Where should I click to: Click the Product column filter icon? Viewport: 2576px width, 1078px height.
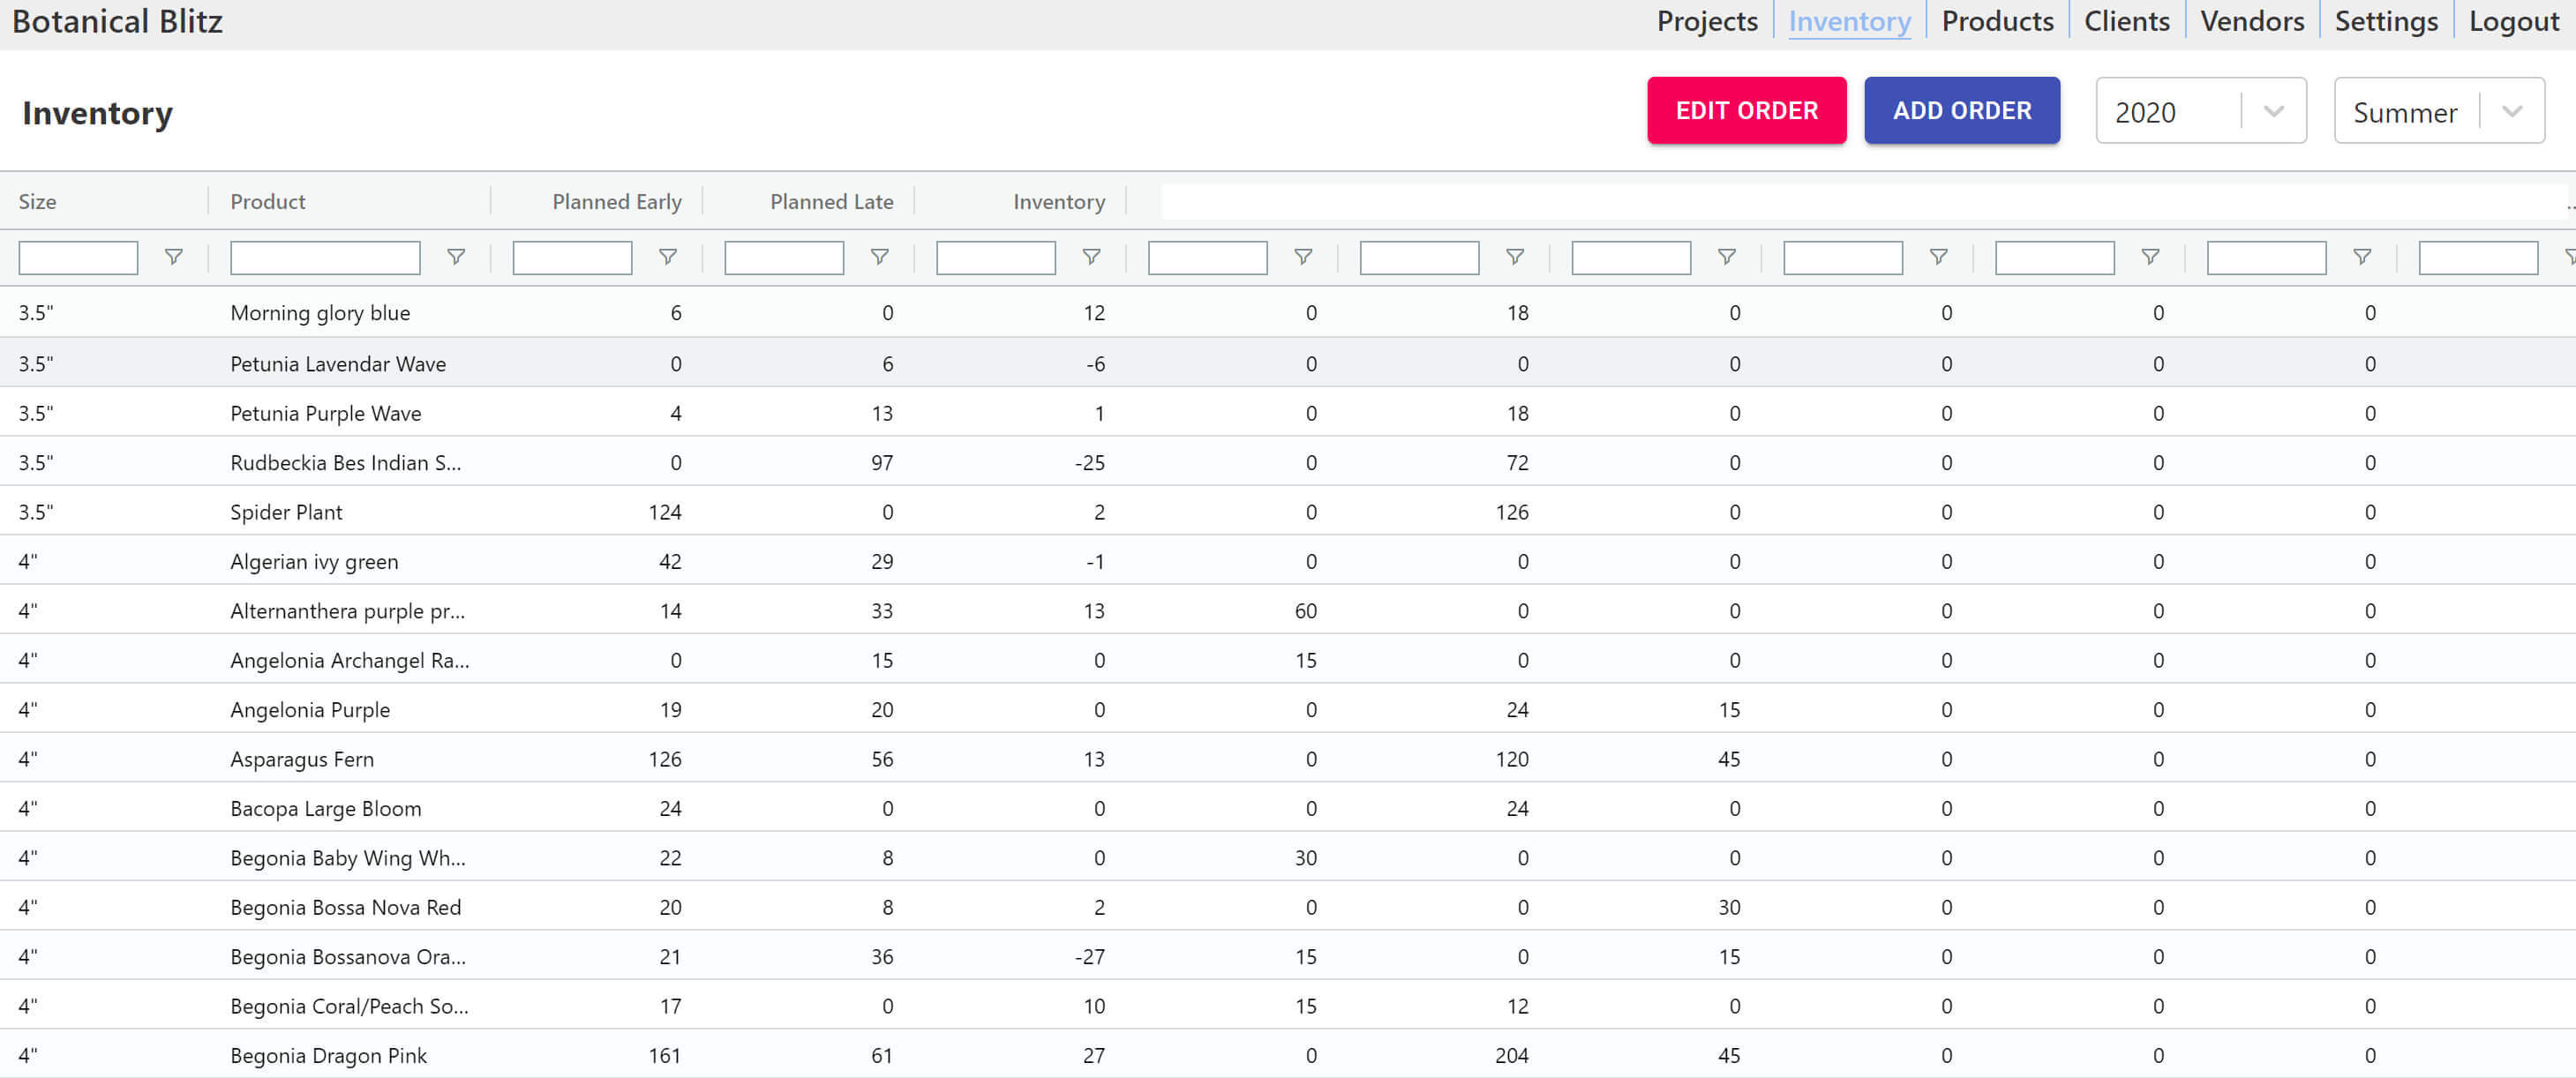455,257
